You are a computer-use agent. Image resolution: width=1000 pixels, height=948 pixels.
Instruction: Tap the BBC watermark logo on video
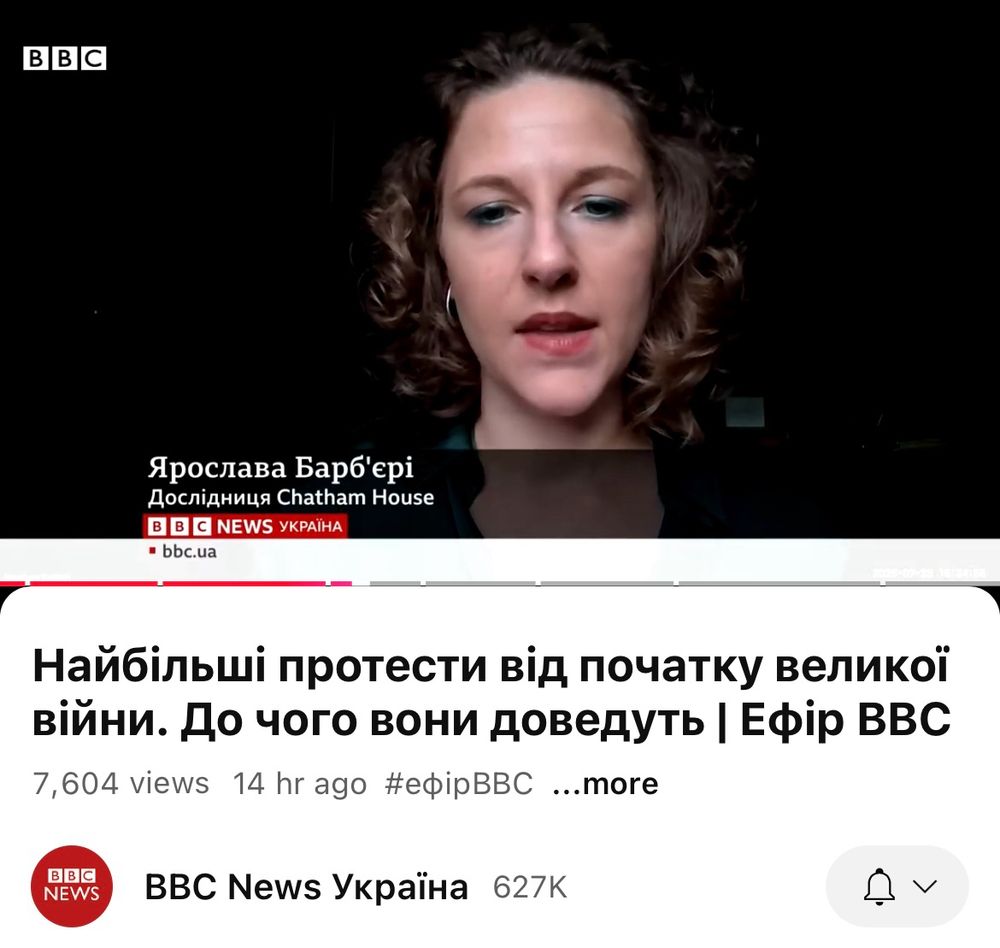coord(64,58)
